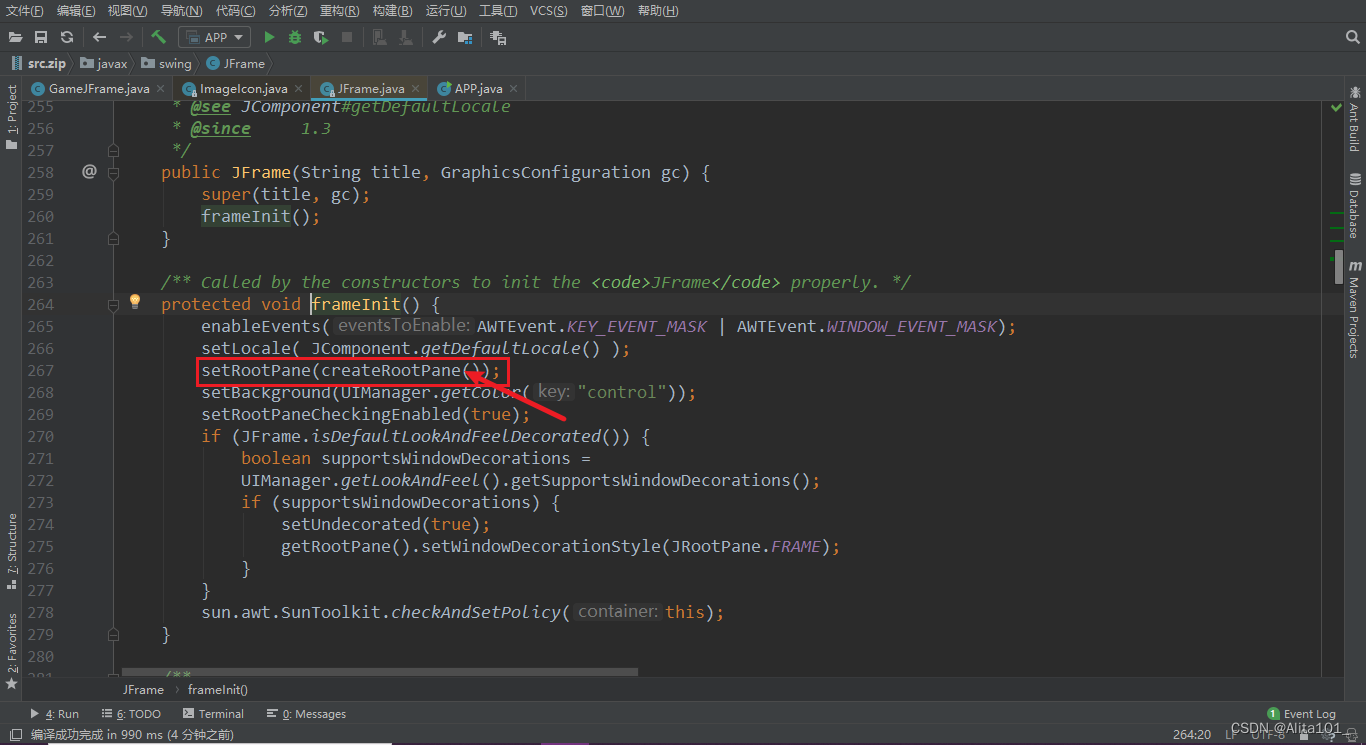Click the Save All disk icon
This screenshot has height=745, width=1366.
pyautogui.click(x=41, y=37)
